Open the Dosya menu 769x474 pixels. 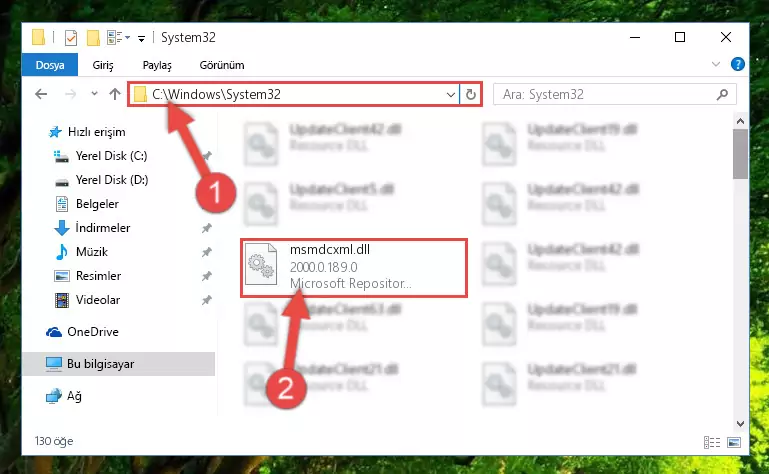[50, 65]
